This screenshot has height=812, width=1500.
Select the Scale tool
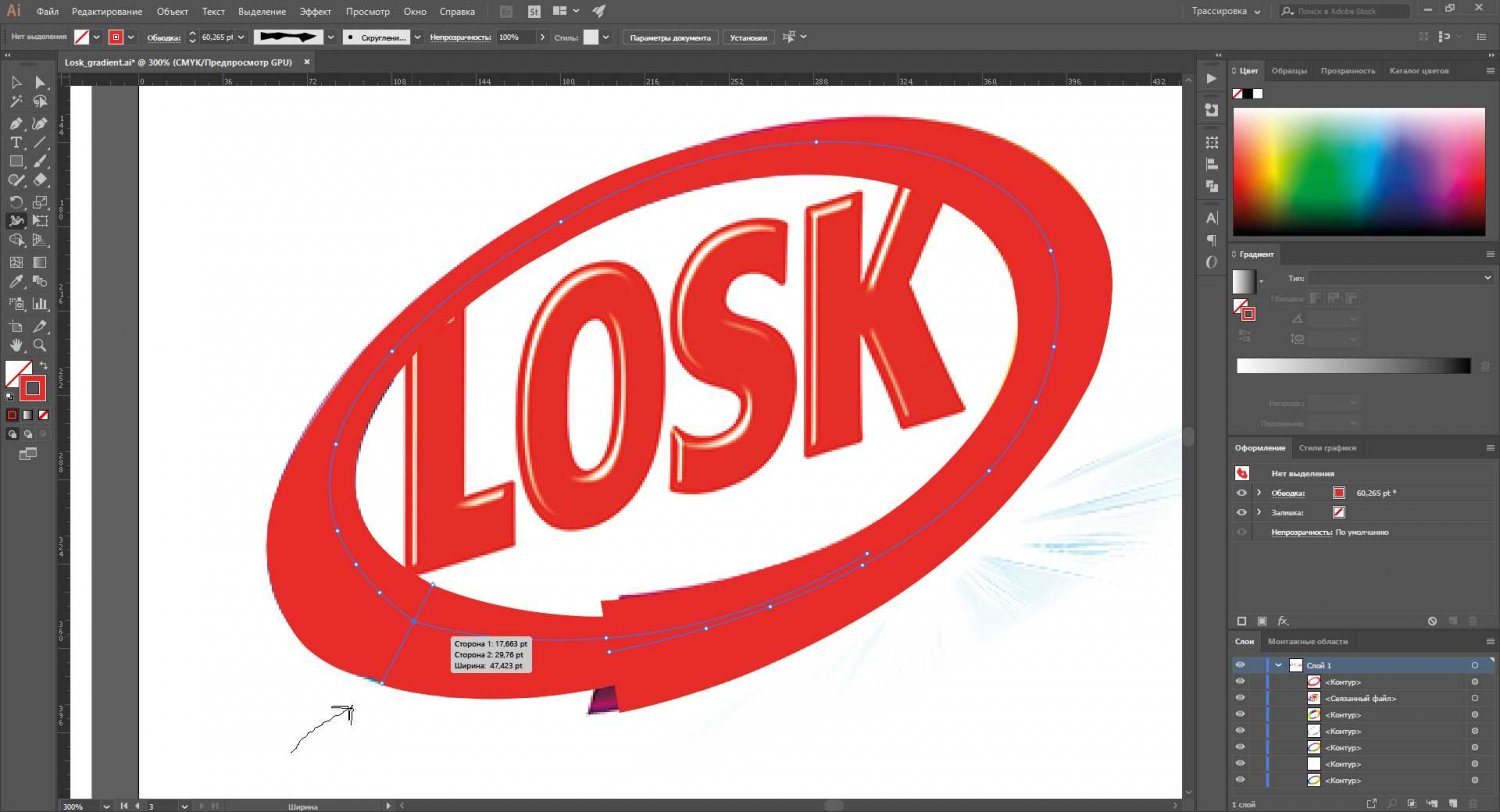point(40,203)
